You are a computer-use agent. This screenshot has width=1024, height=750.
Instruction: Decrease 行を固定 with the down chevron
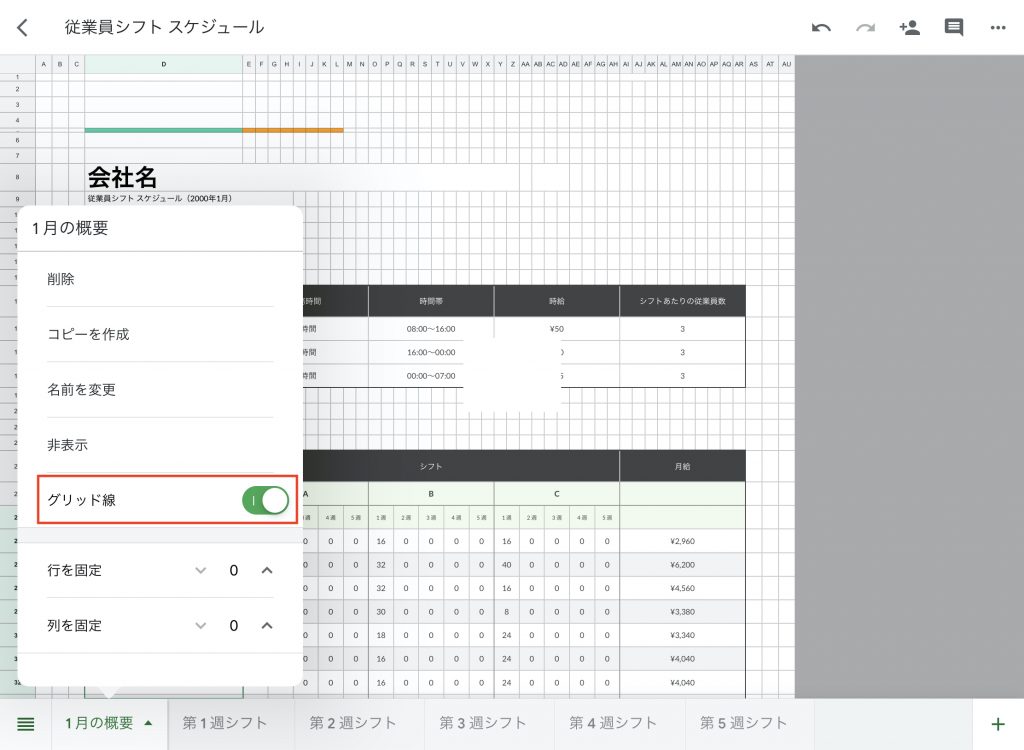201,570
